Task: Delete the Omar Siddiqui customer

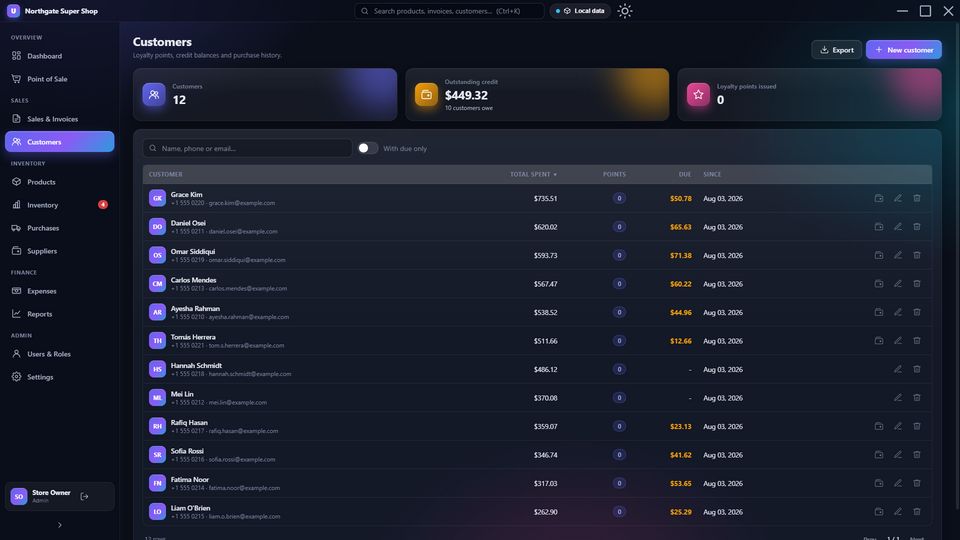Action: [917, 255]
